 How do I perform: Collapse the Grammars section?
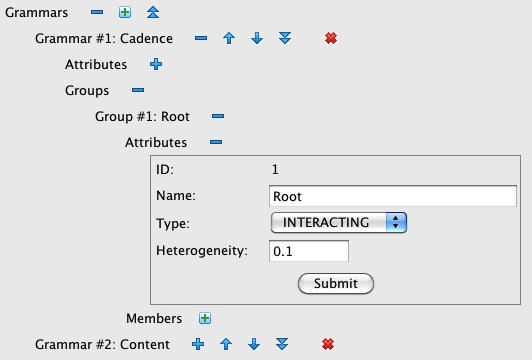coord(97,13)
